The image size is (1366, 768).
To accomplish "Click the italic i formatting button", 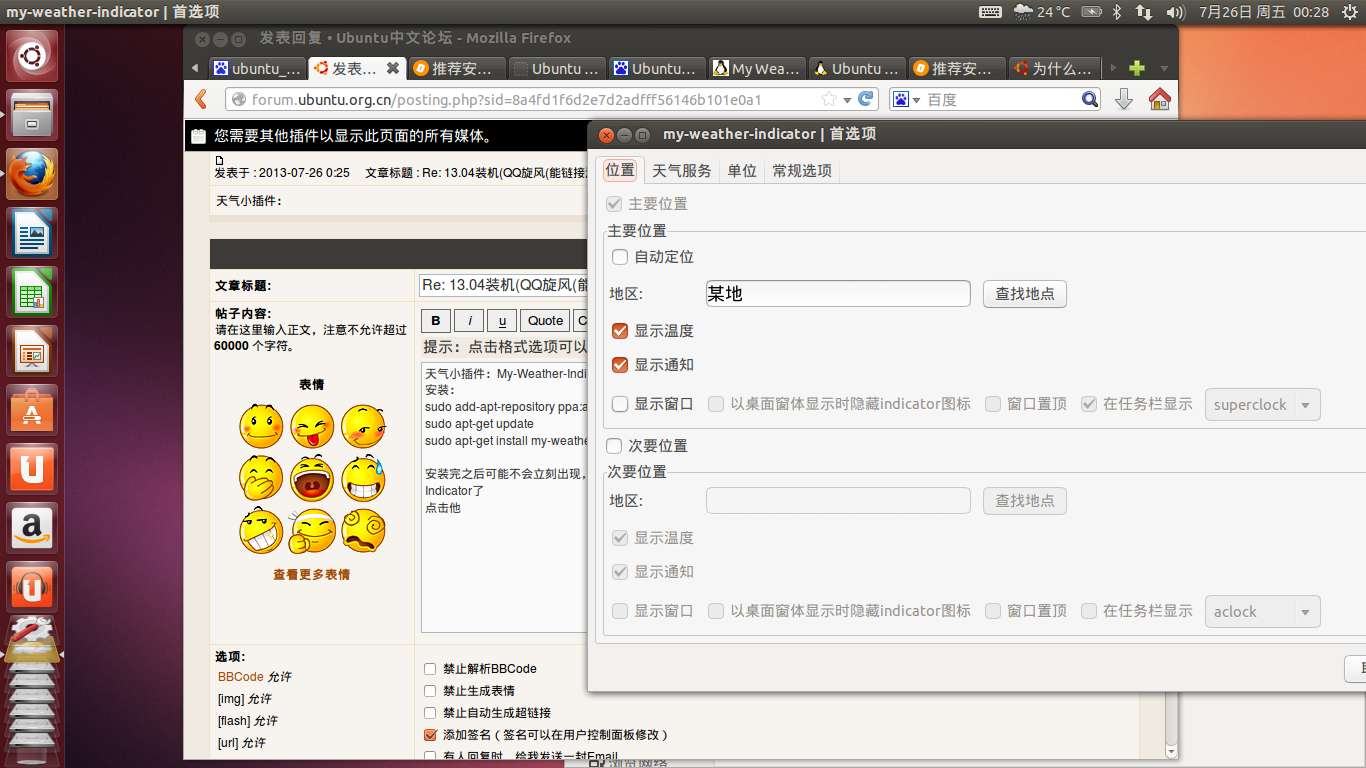I will (469, 320).
